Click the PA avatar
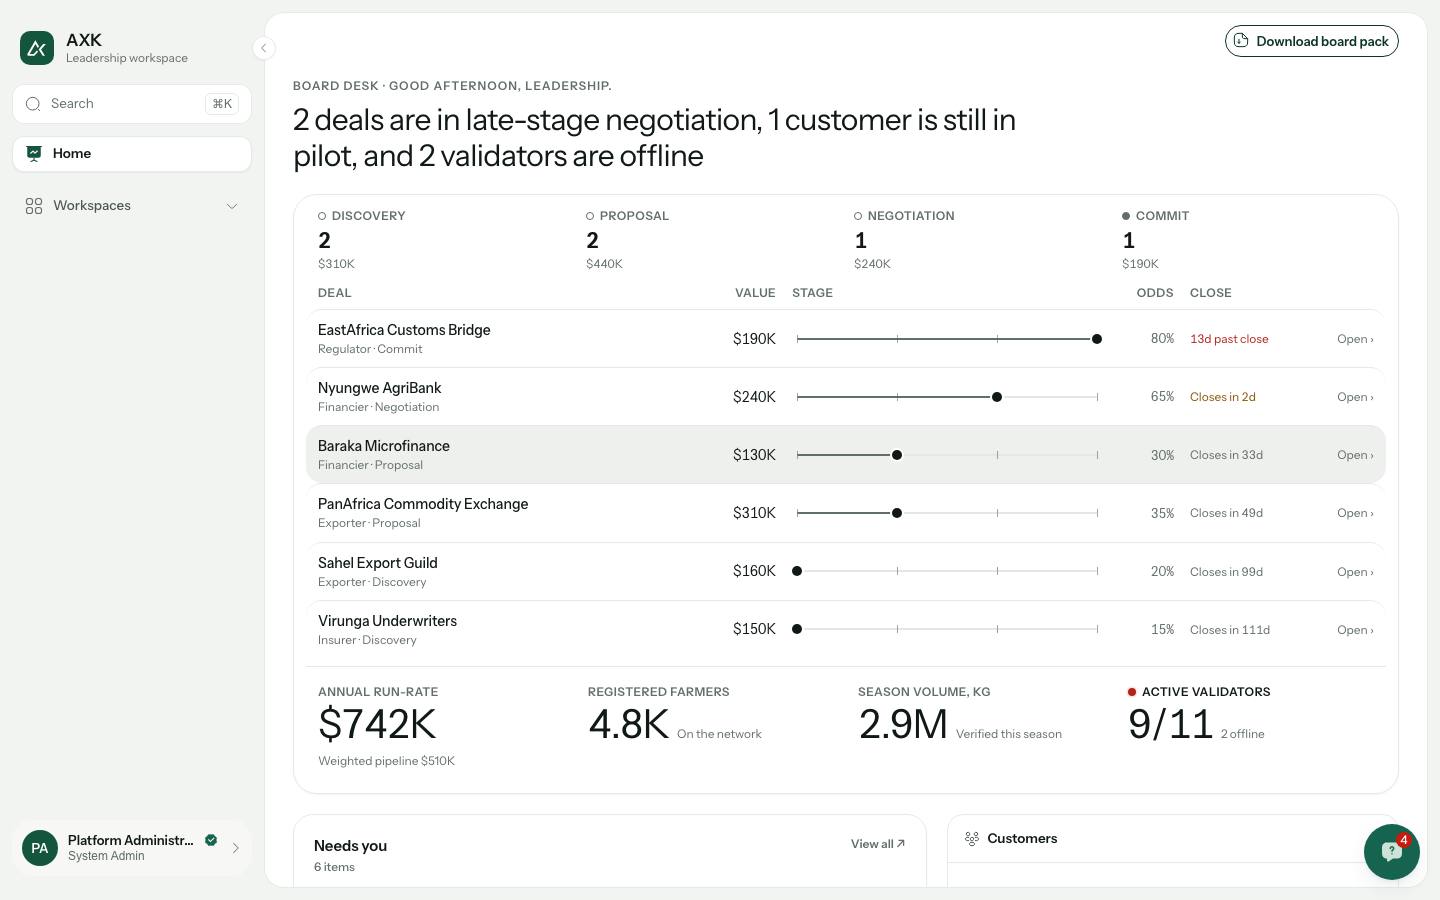1440x900 pixels. pos(40,848)
